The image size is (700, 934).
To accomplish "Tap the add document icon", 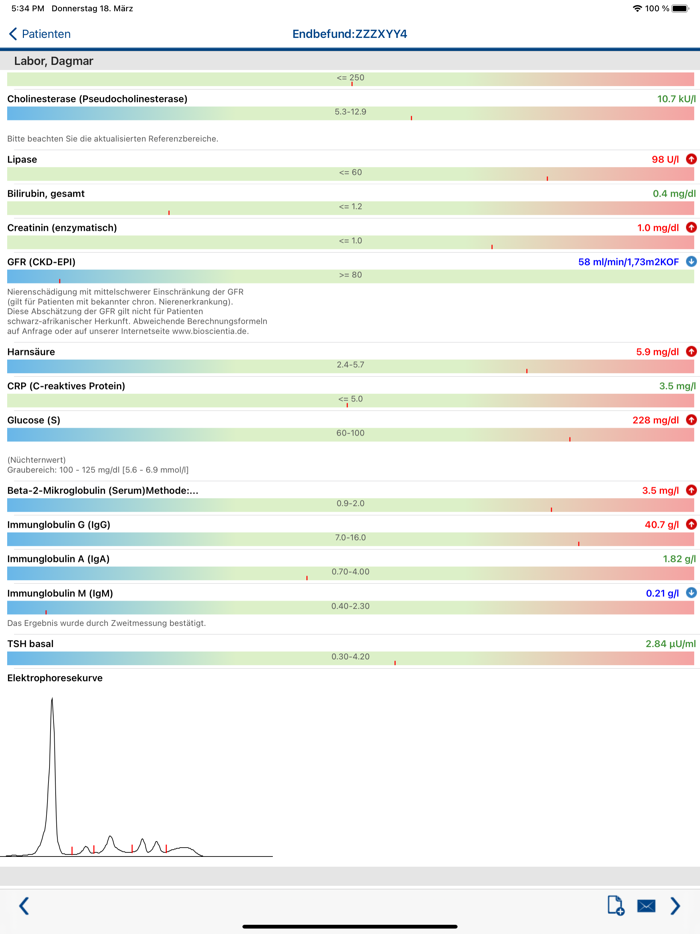I will click(616, 905).
